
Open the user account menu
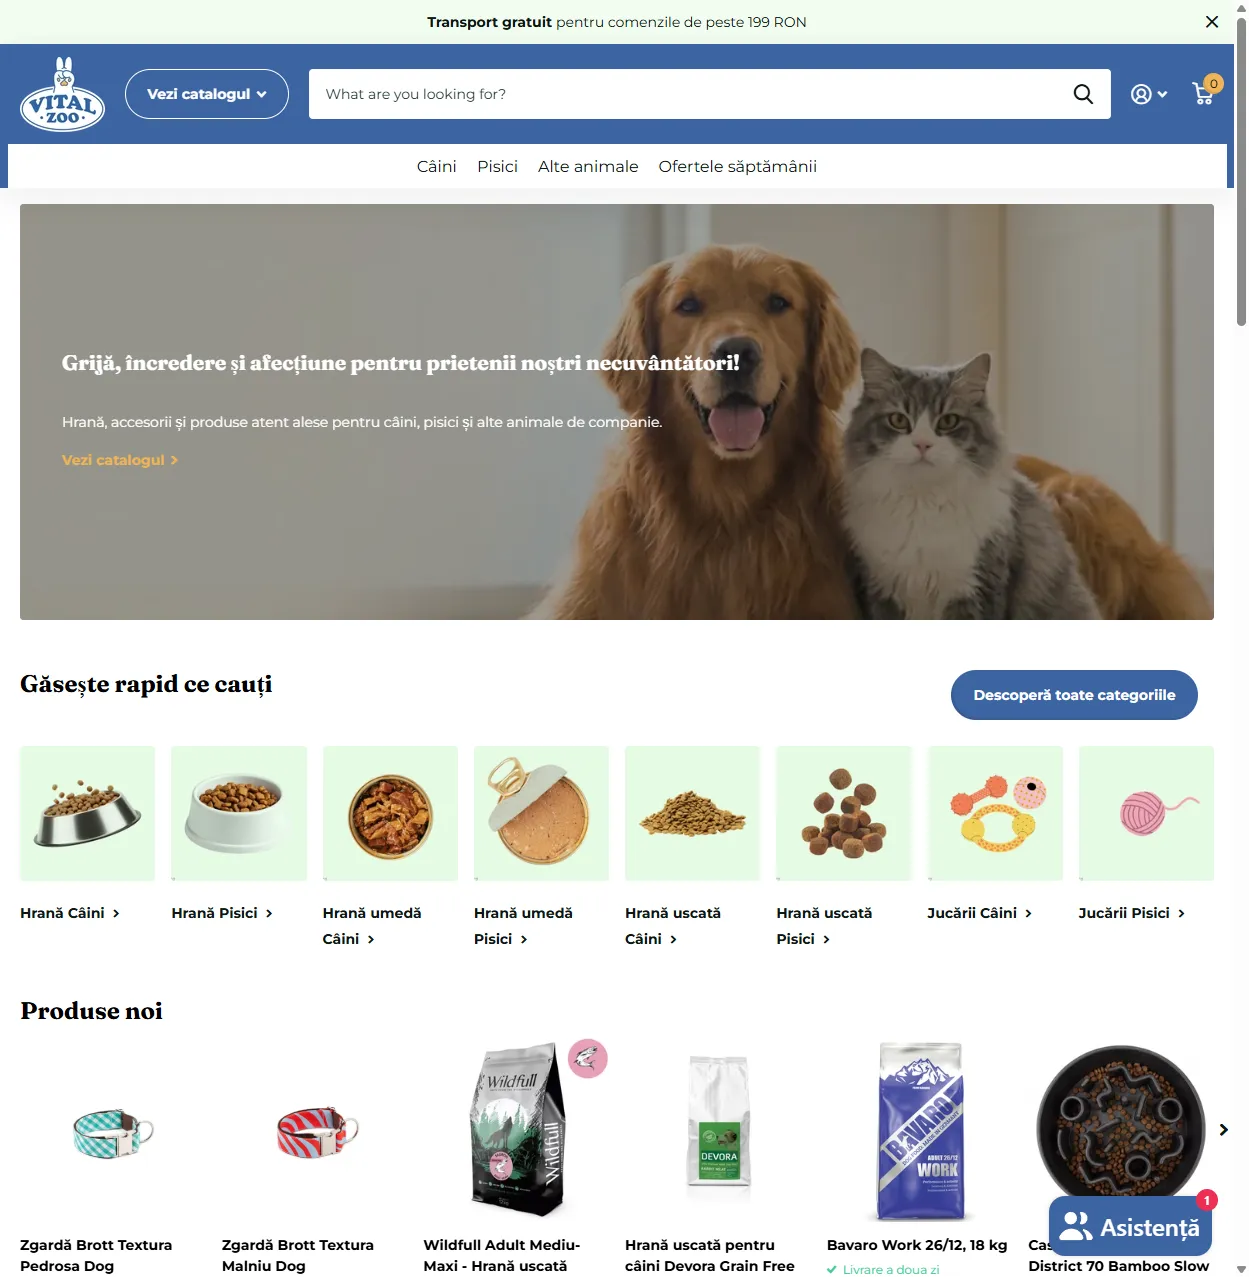click(1149, 94)
